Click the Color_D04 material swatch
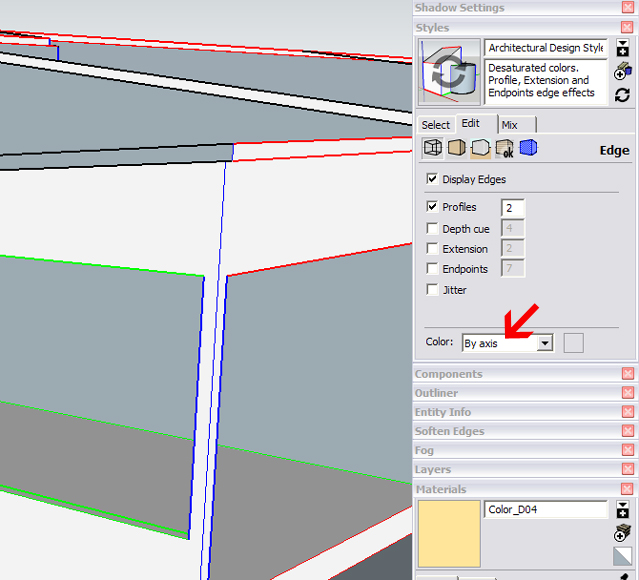 pyautogui.click(x=448, y=535)
